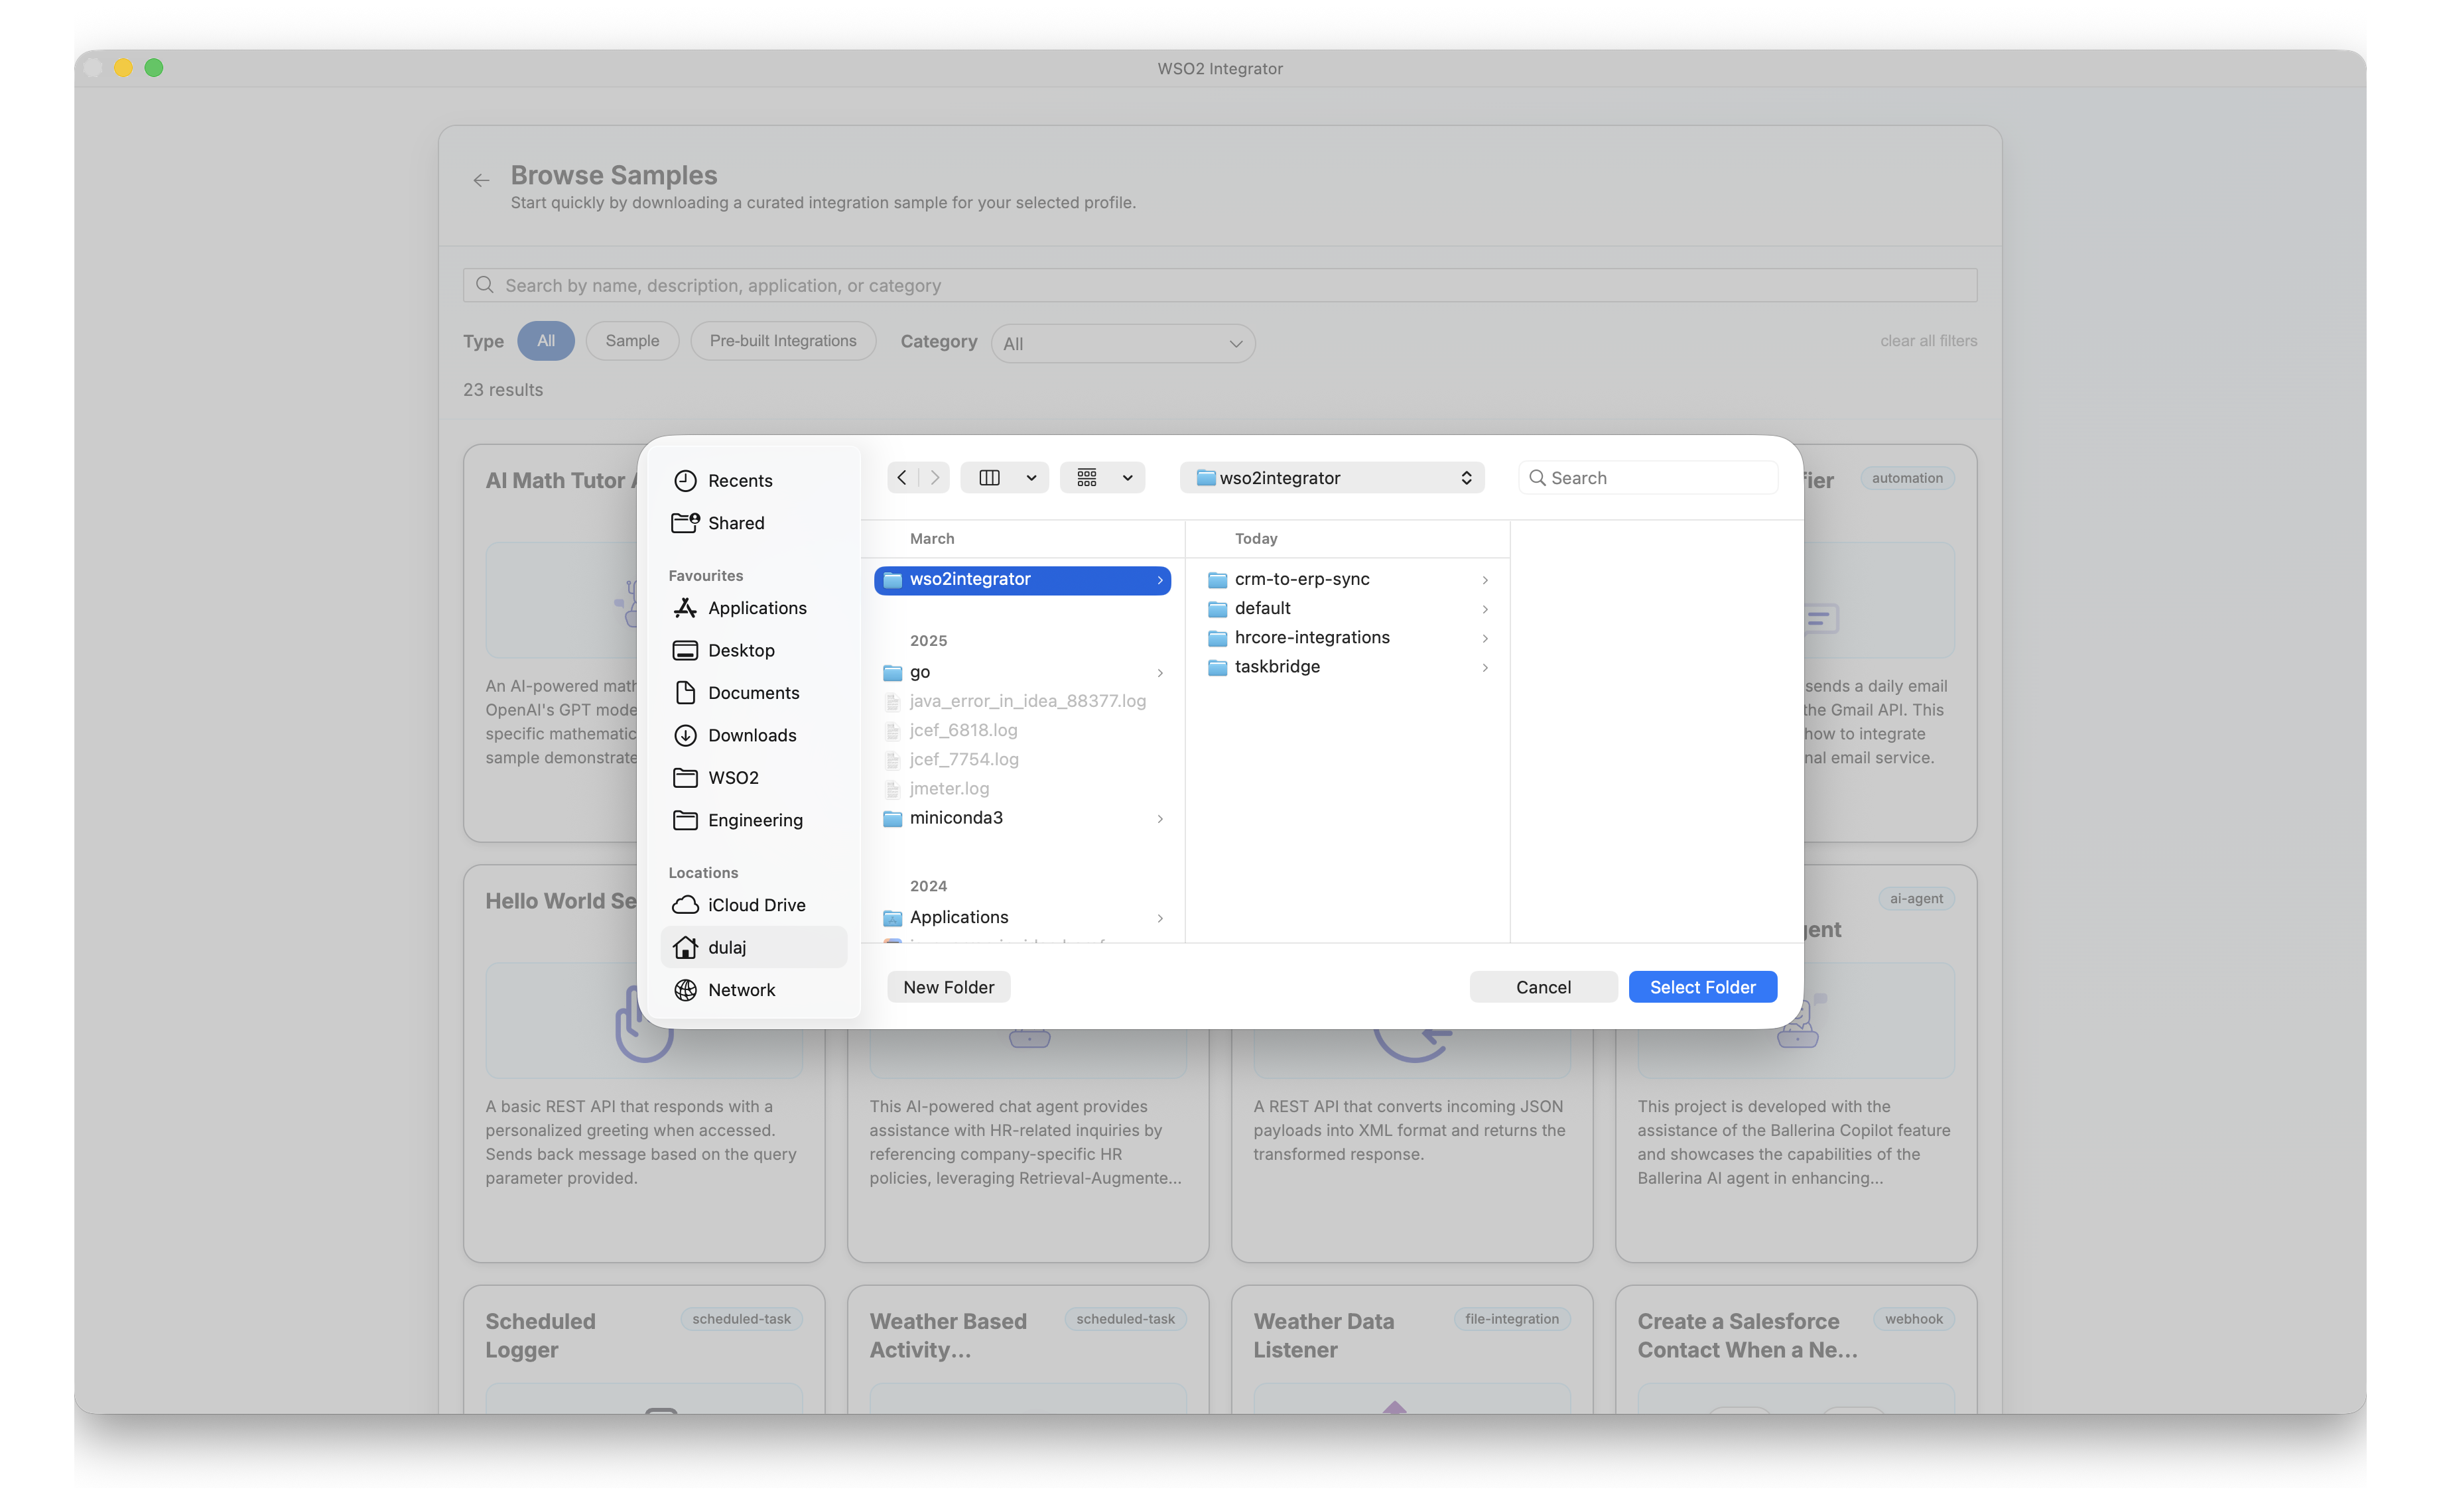The image size is (2441, 1512).
Task: Select java_error_in_idea_88377.log file
Action: 1022,702
